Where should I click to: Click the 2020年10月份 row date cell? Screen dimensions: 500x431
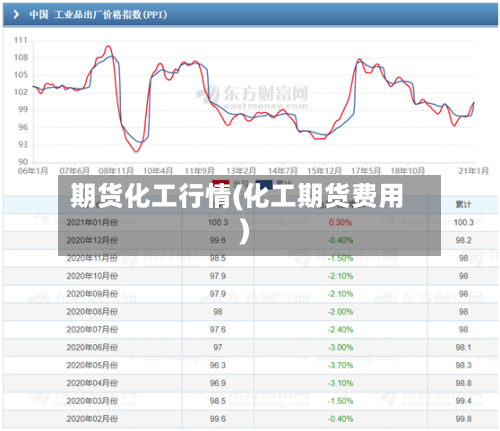92,276
